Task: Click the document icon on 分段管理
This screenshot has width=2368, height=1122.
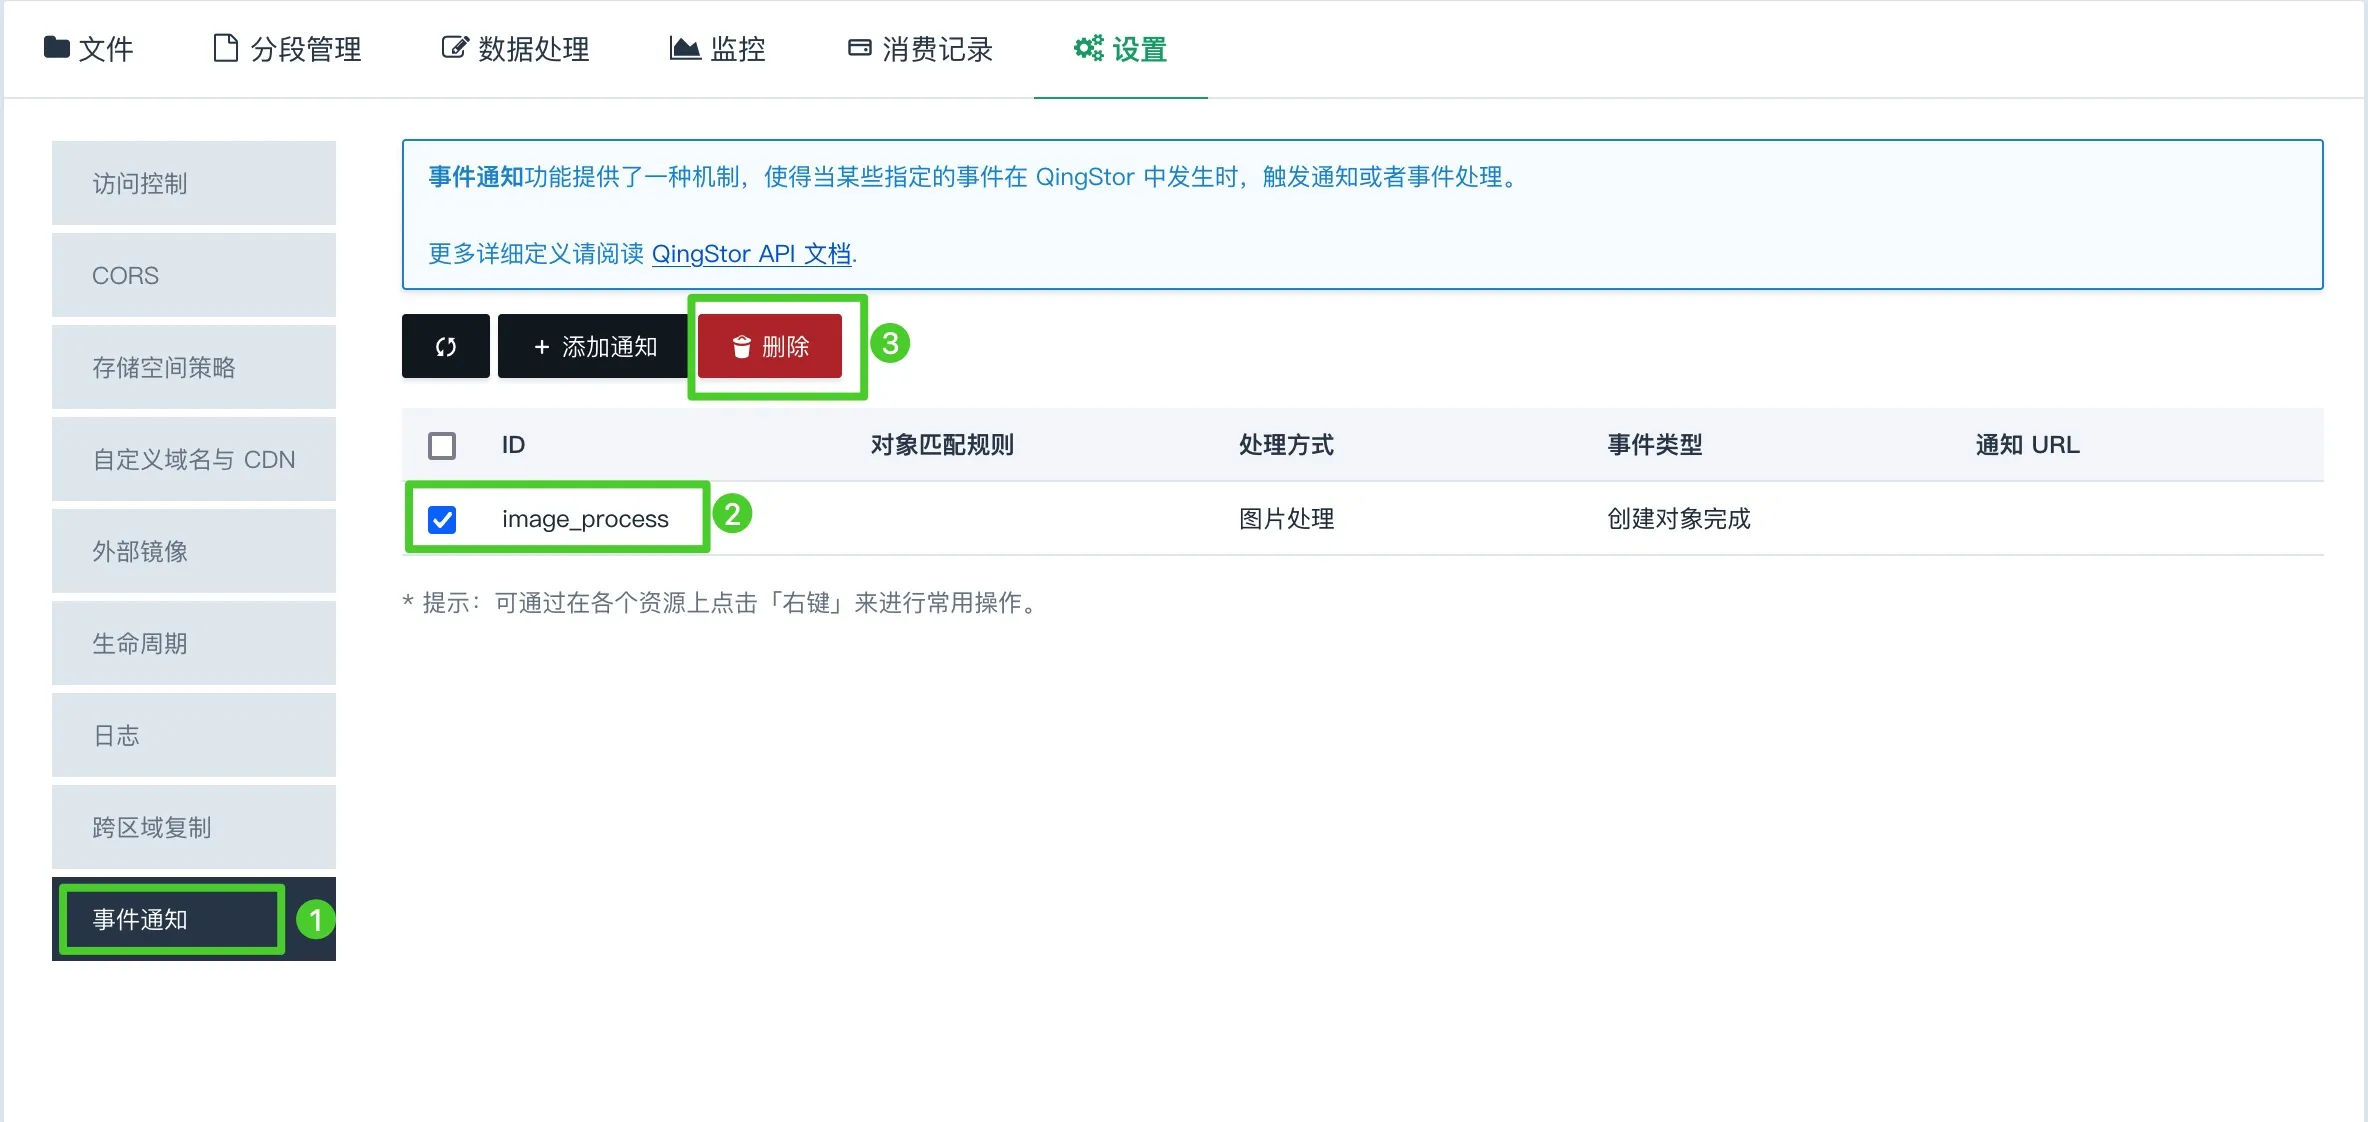Action: coord(224,46)
